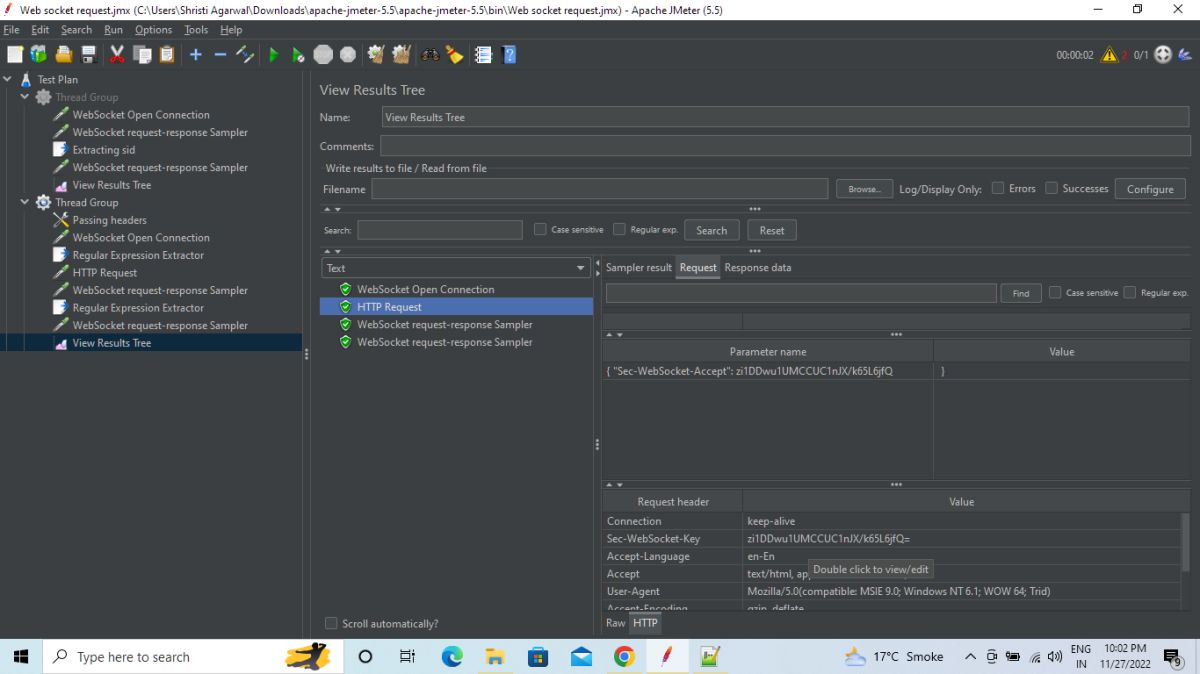The width and height of the screenshot is (1200, 674).
Task: Toggle Case sensitive beside the Find button
Action: coord(1054,293)
